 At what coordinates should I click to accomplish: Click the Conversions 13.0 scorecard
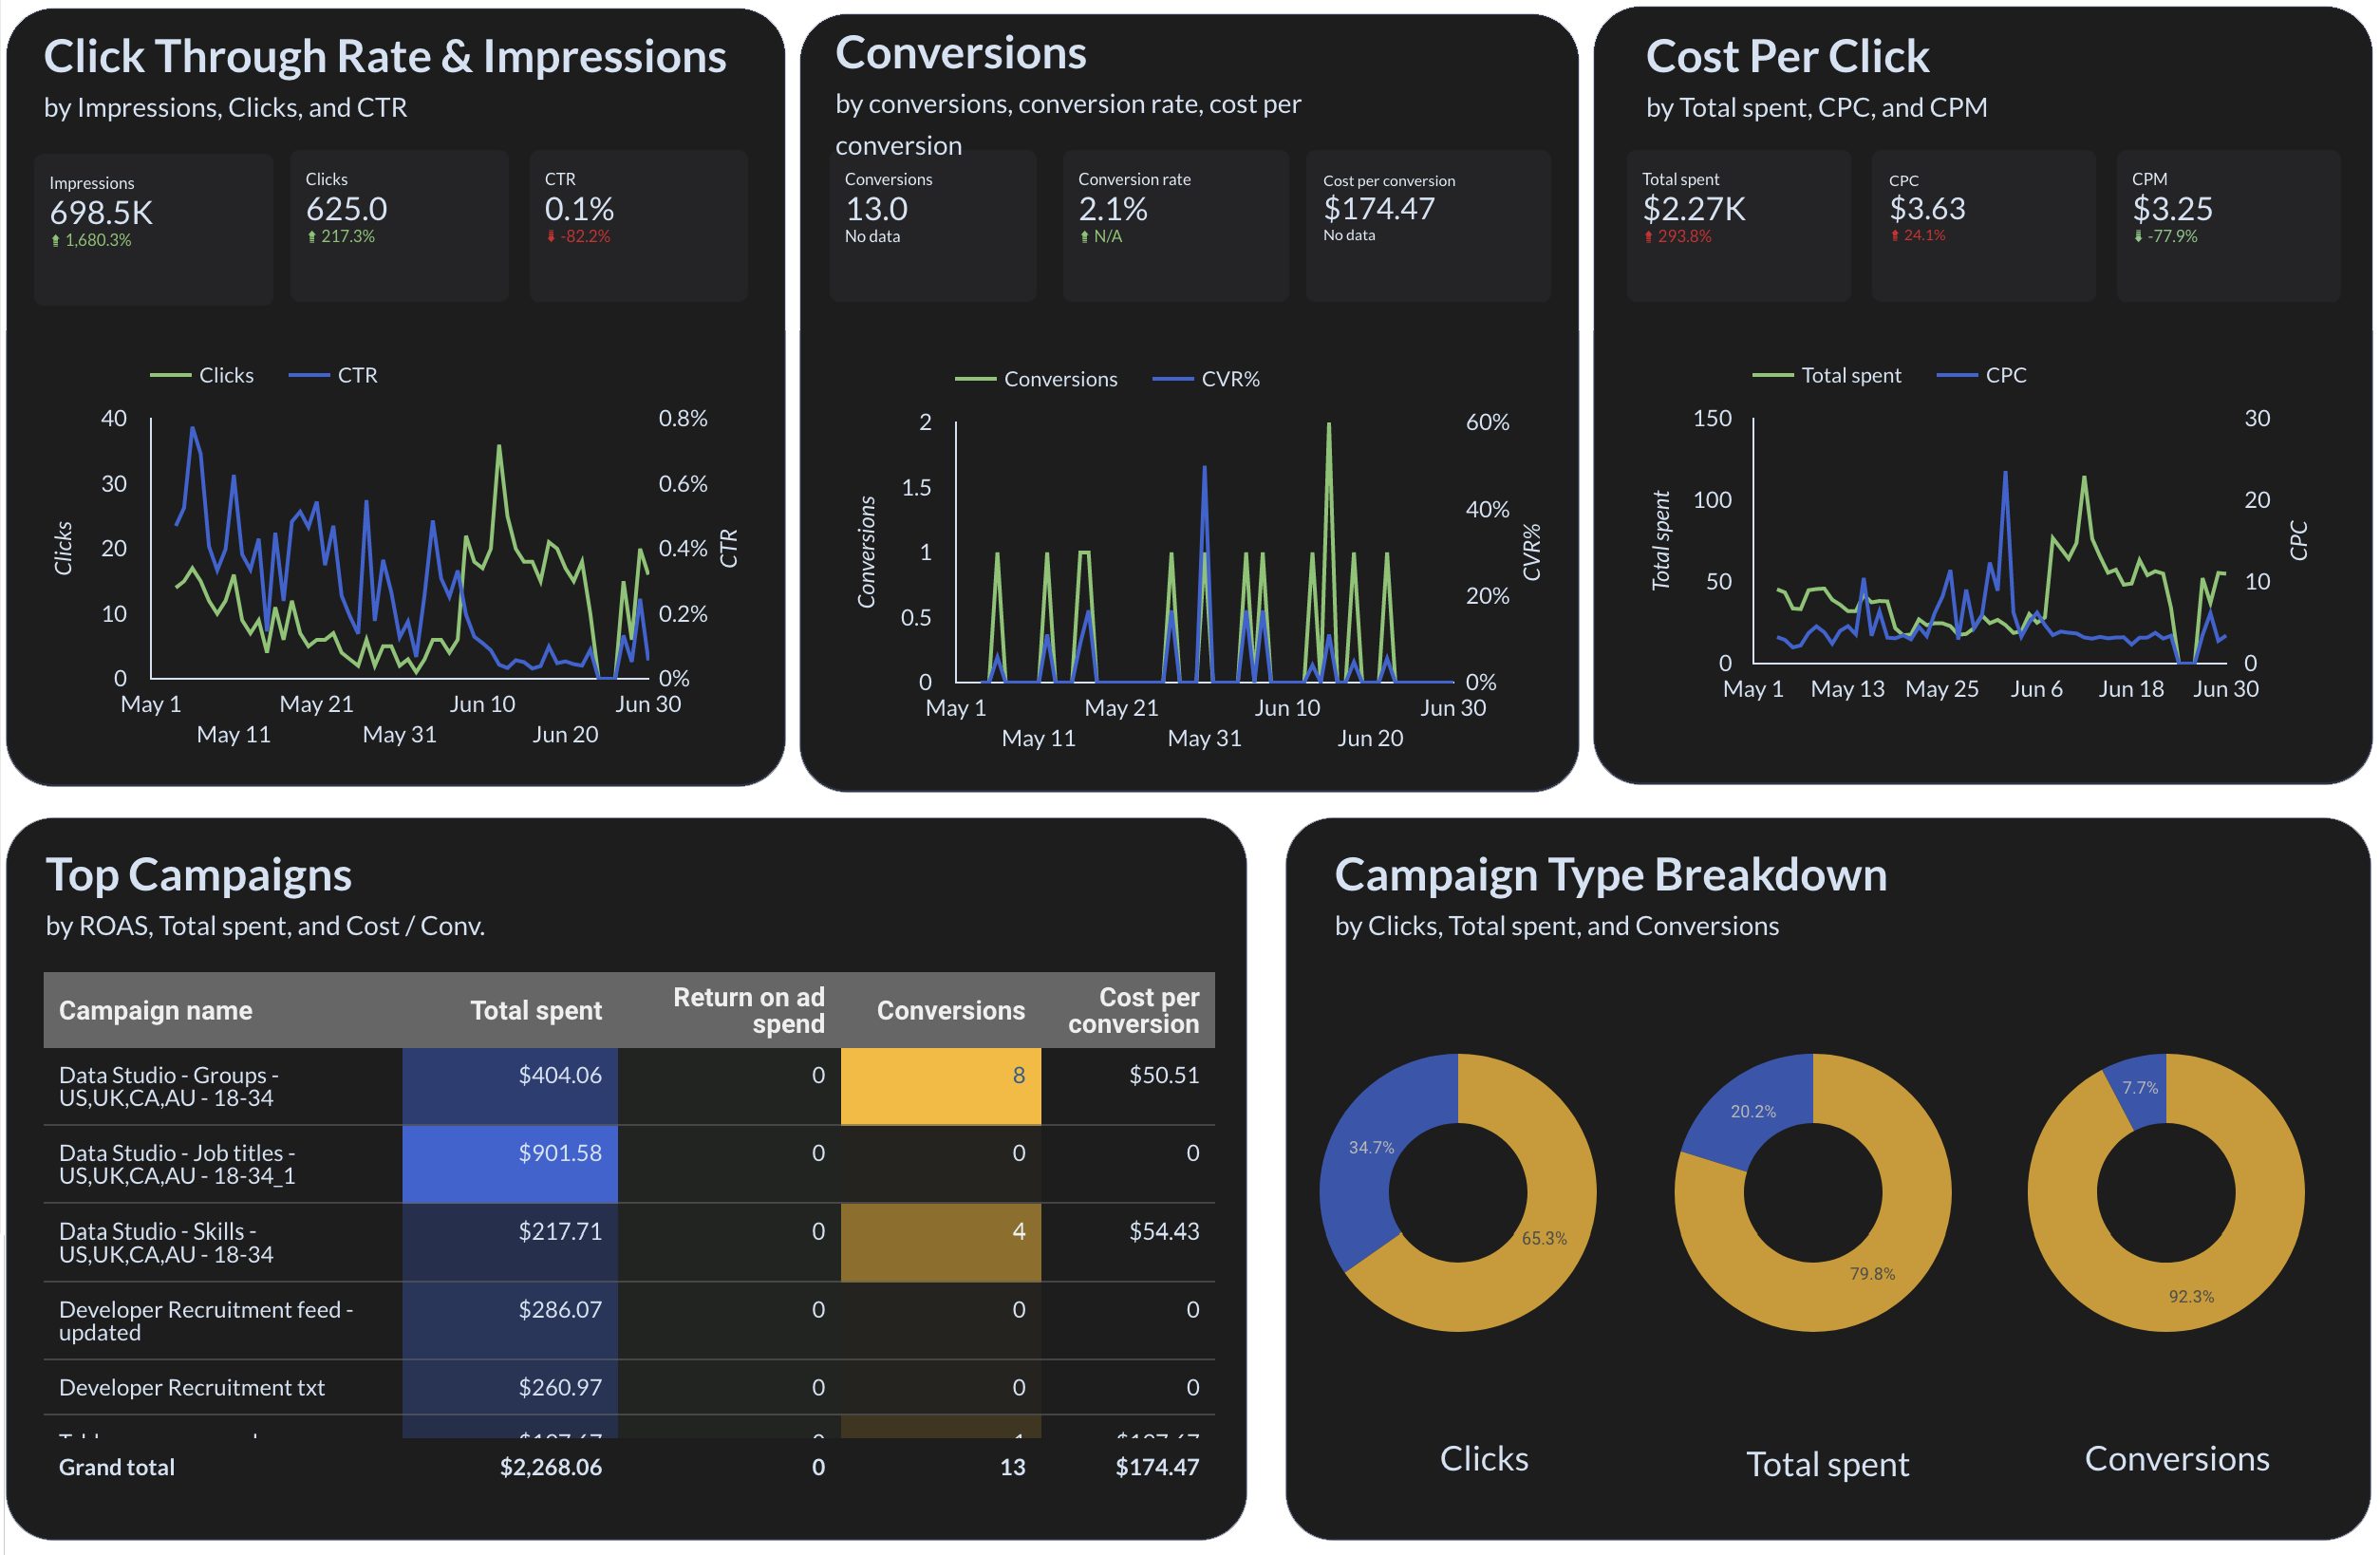[x=933, y=226]
